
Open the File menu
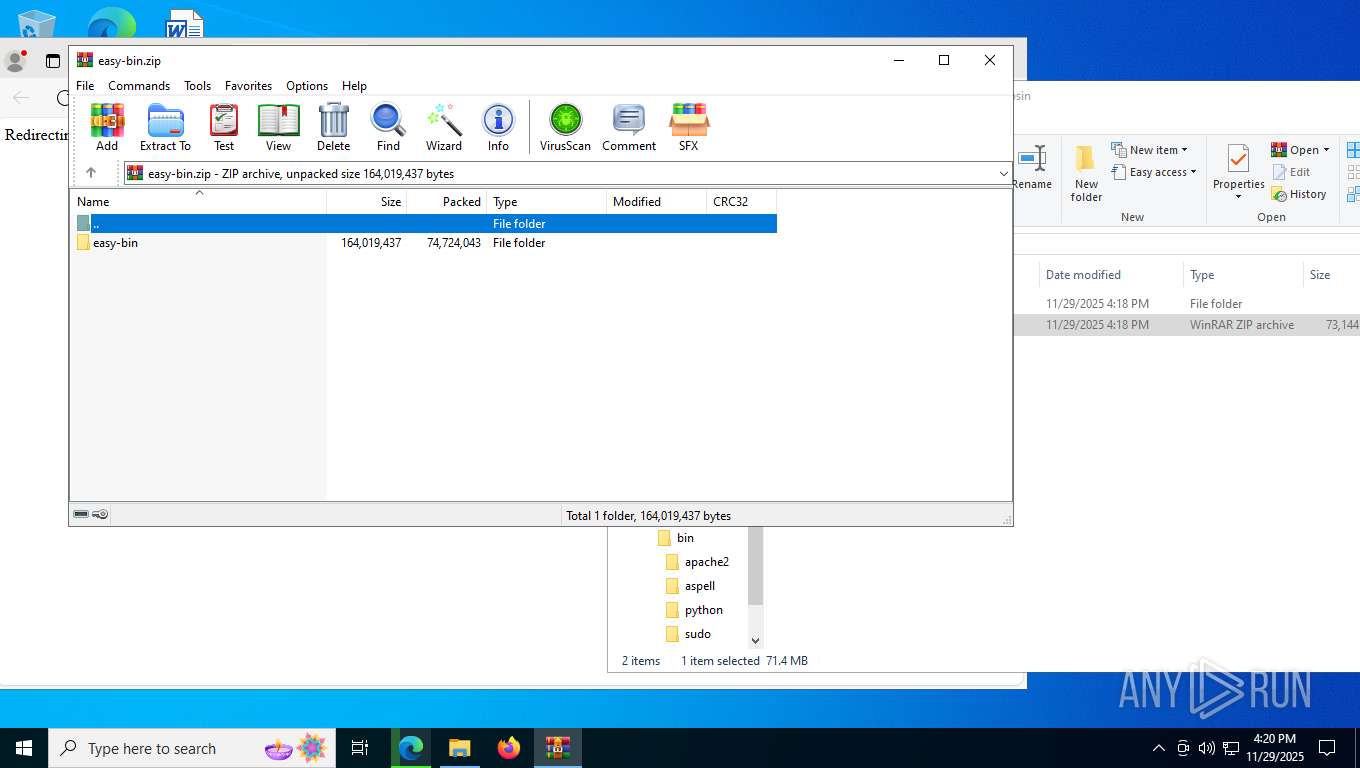coord(85,86)
